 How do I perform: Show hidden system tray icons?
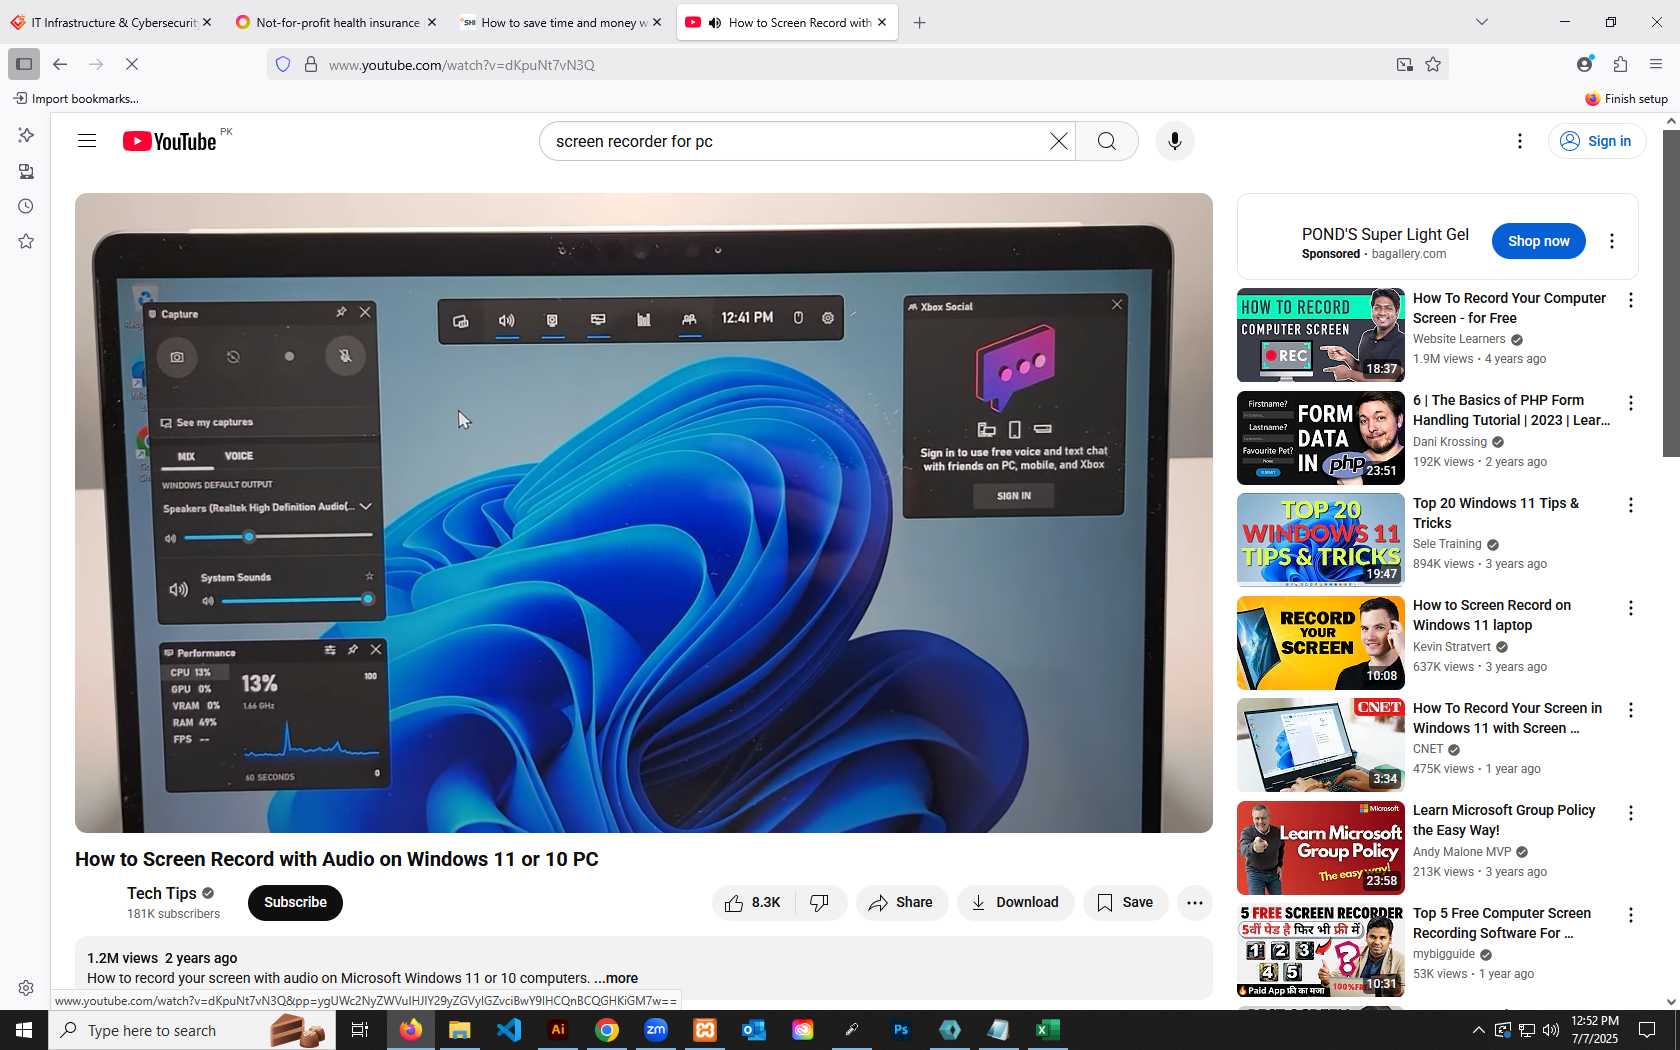tap(1478, 1030)
